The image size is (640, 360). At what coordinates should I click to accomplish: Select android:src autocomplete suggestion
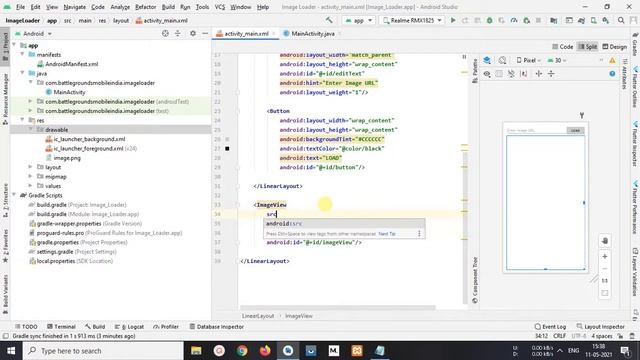pos(344,224)
